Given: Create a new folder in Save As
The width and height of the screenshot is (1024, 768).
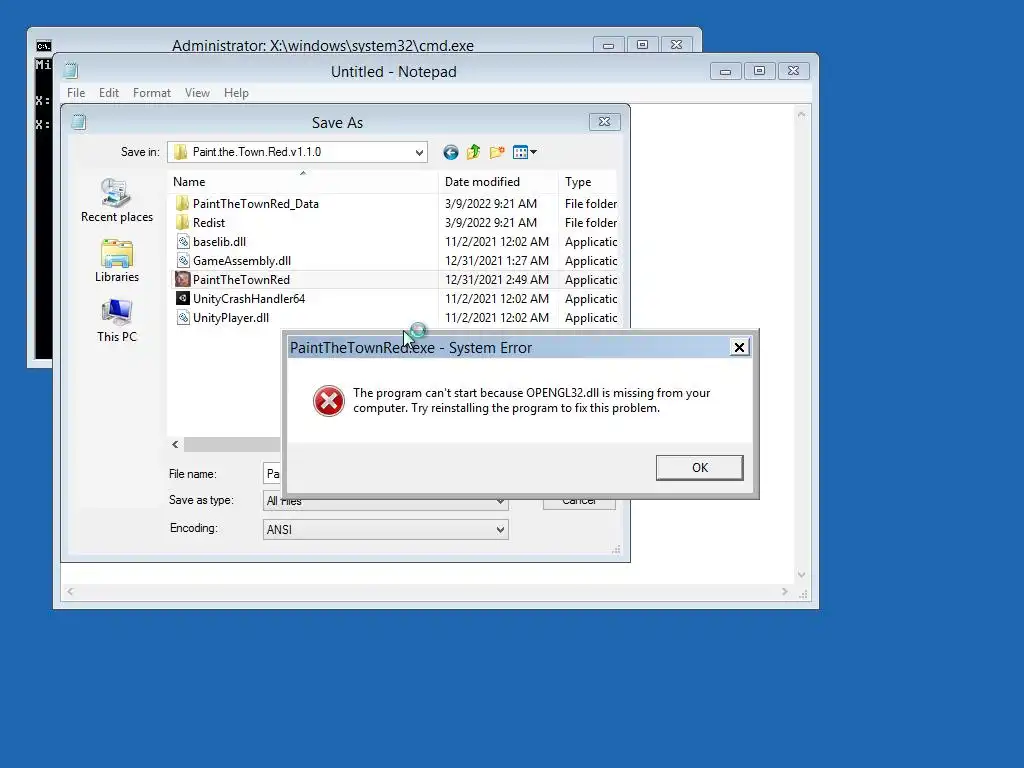Looking at the screenshot, I should (x=497, y=152).
